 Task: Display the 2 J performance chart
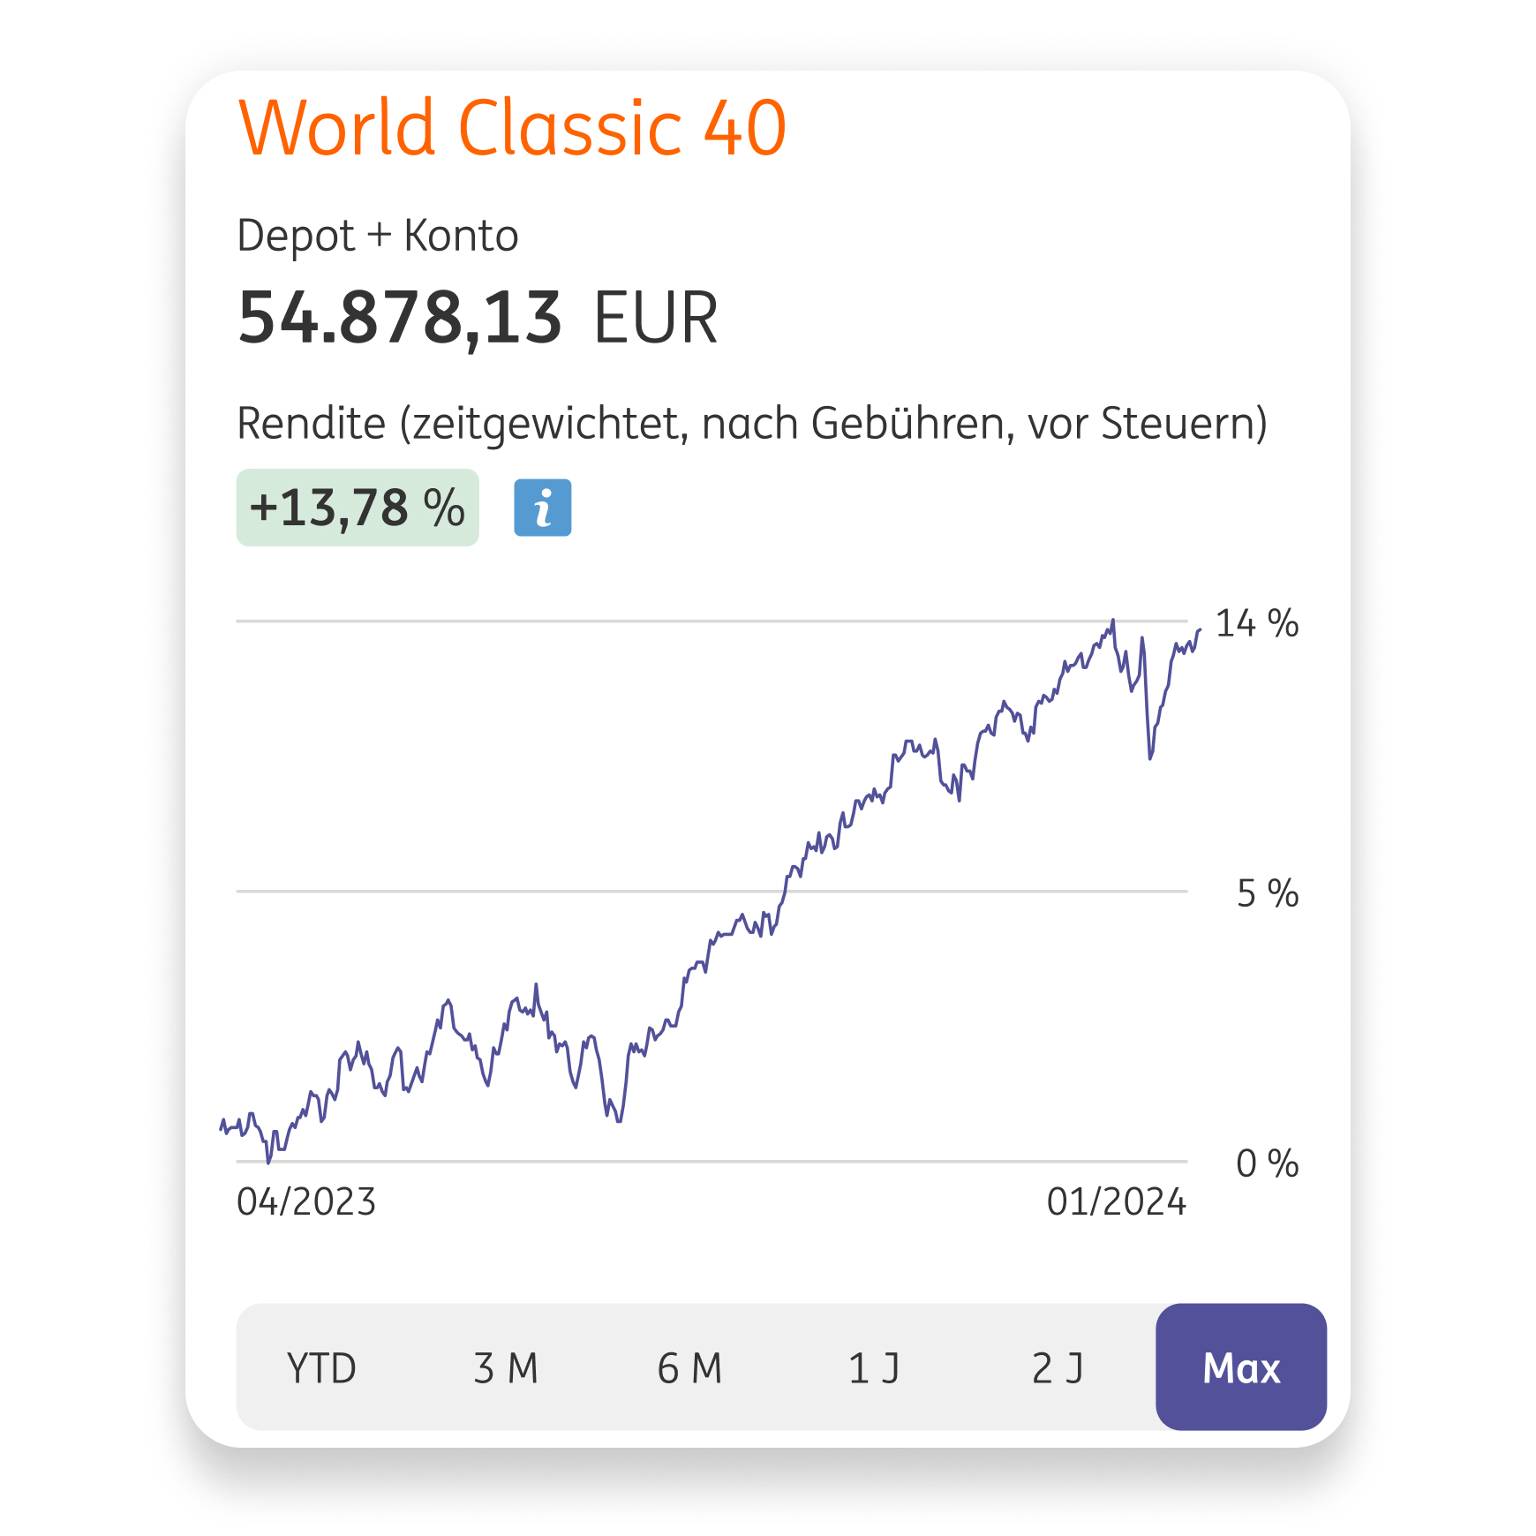coord(1058,1368)
